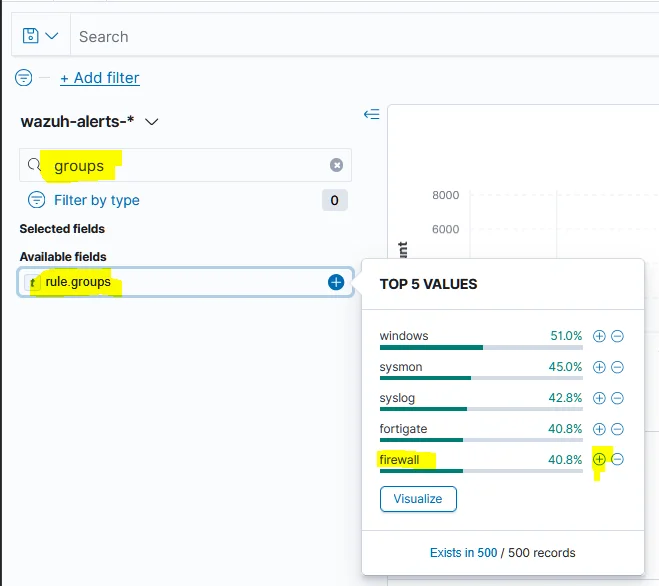
Task: Click the Add filter link
Action: (x=100, y=78)
